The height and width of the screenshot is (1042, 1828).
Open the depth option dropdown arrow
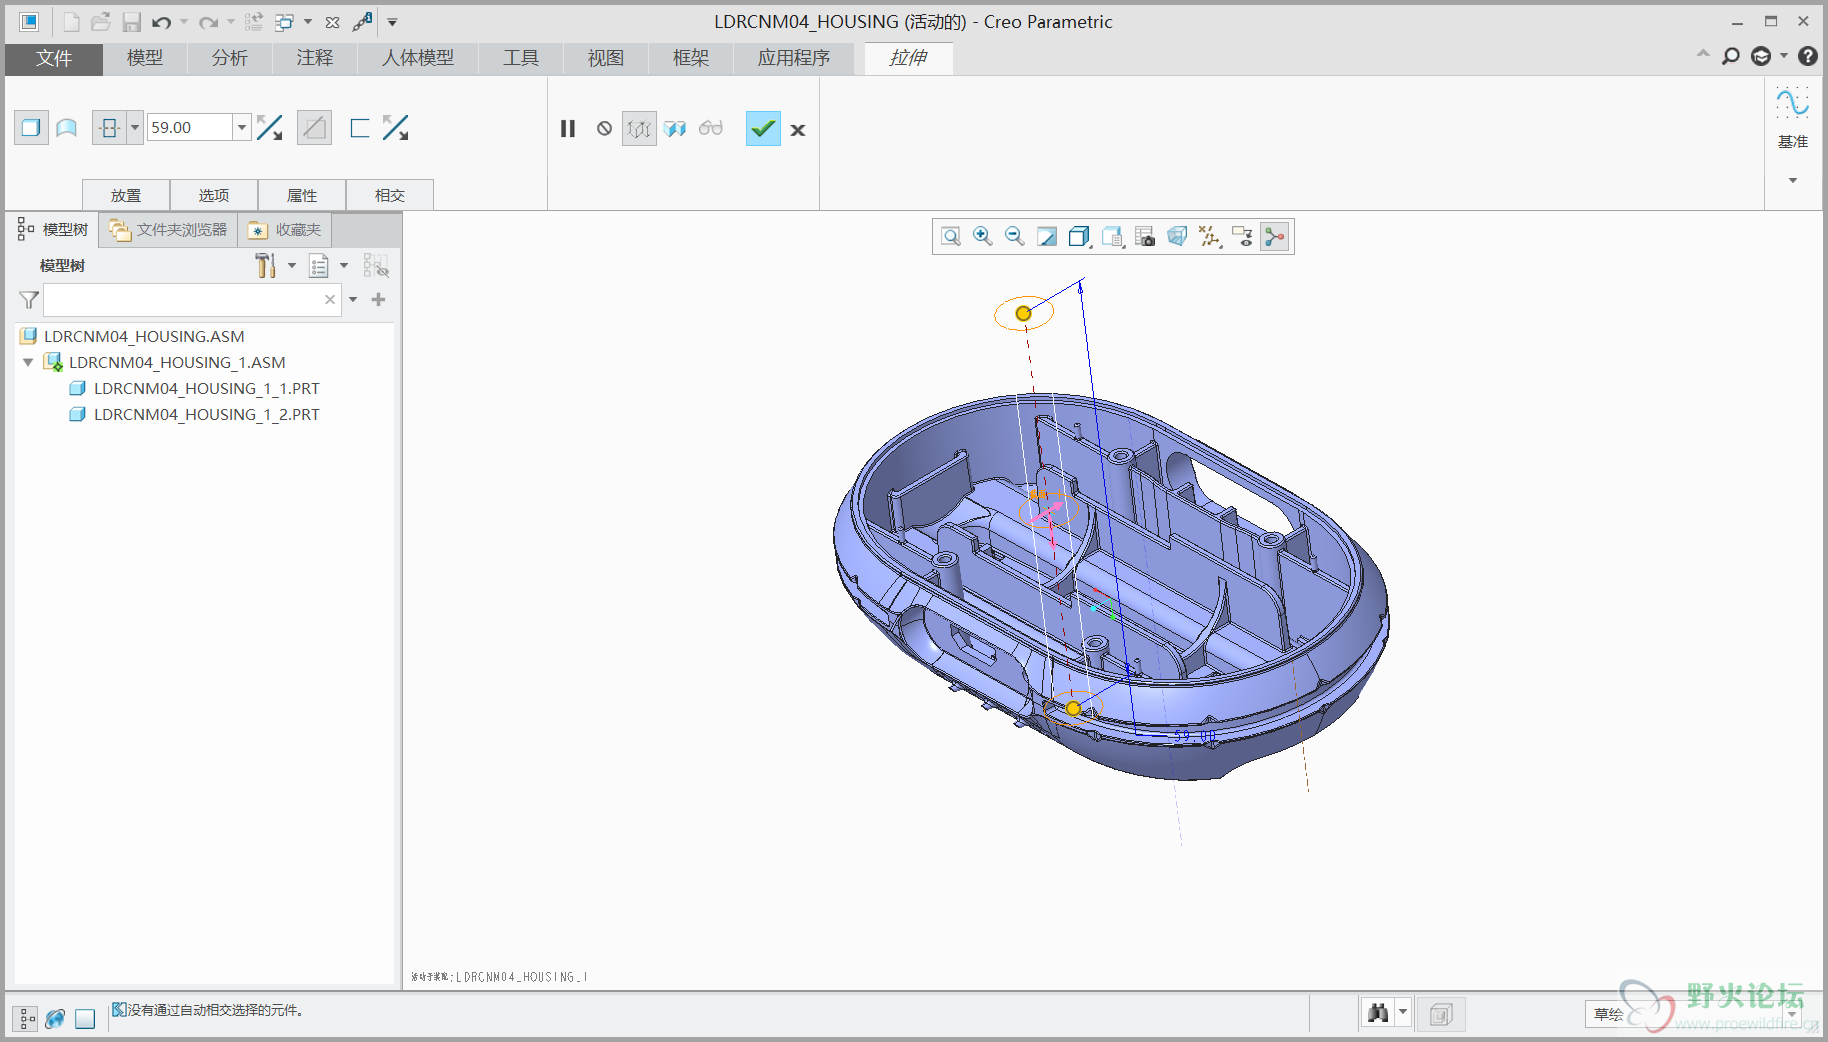coord(135,128)
